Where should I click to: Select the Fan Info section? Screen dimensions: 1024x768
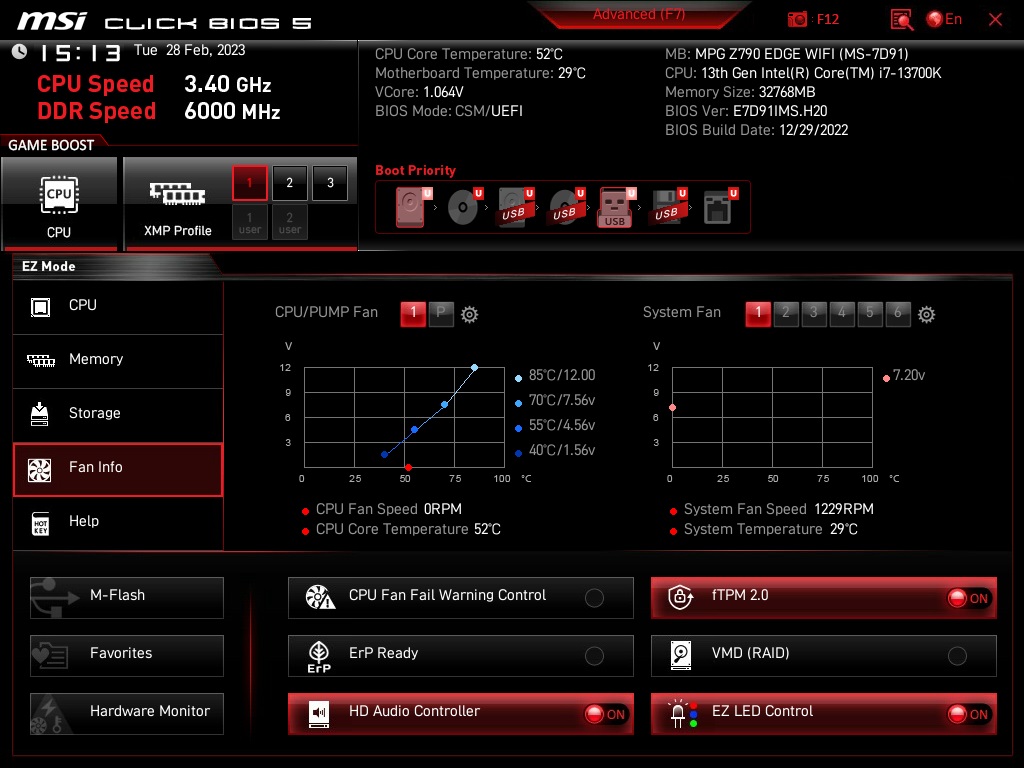[118, 469]
